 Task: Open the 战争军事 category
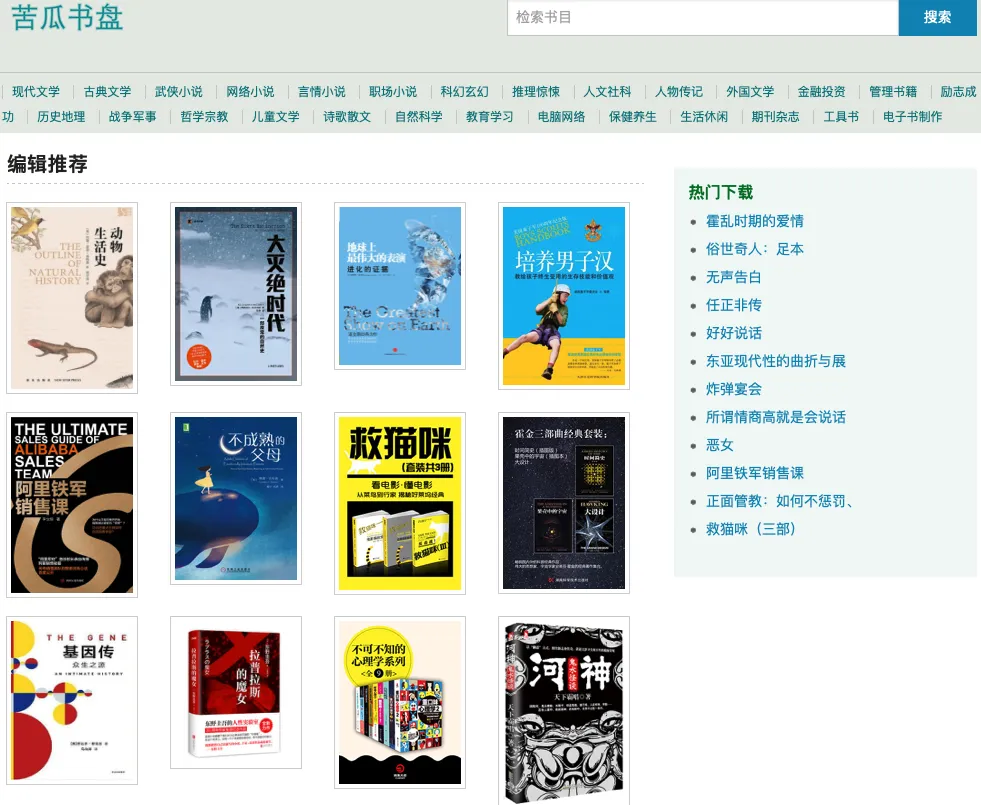(133, 117)
